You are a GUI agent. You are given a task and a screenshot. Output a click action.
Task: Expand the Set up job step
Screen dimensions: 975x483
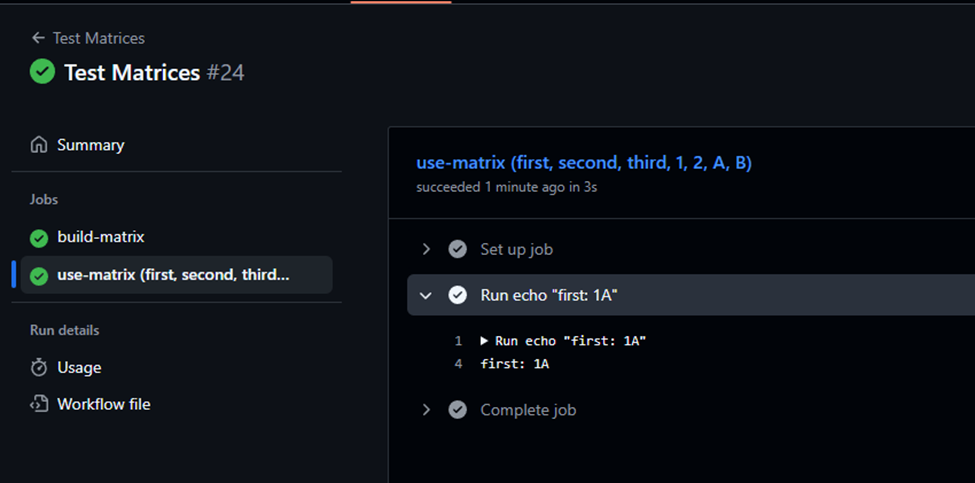(426, 249)
